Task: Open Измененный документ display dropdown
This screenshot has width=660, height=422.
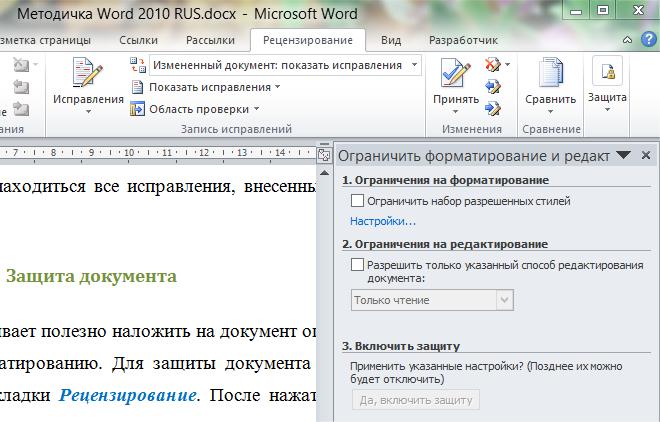Action: coord(415,65)
